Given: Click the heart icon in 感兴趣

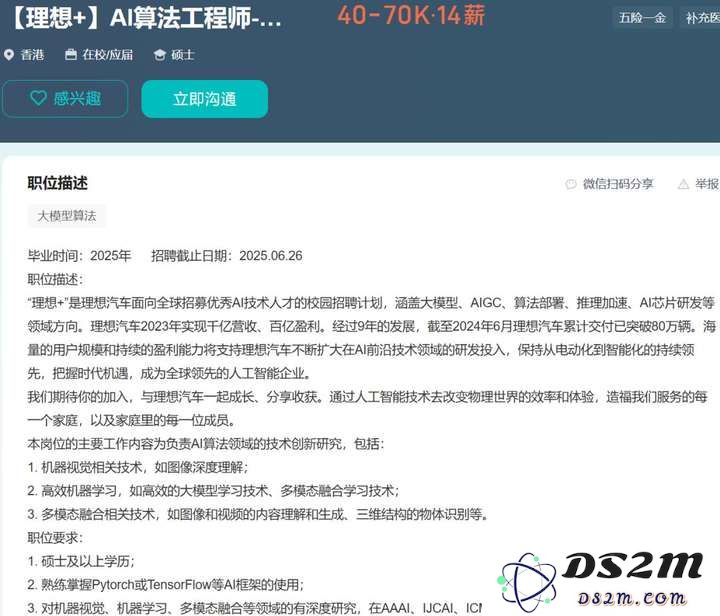Looking at the screenshot, I should (x=38, y=98).
